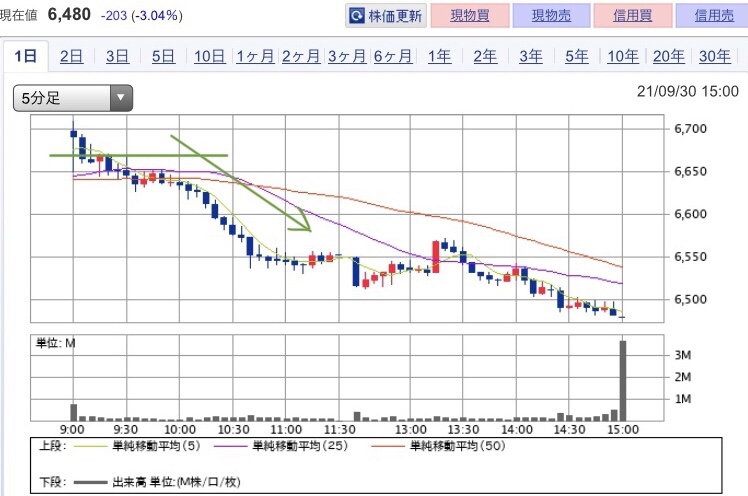This screenshot has width=748, height=496.
Task: Click the 単純移動平均(25) legend entry
Action: point(281,446)
